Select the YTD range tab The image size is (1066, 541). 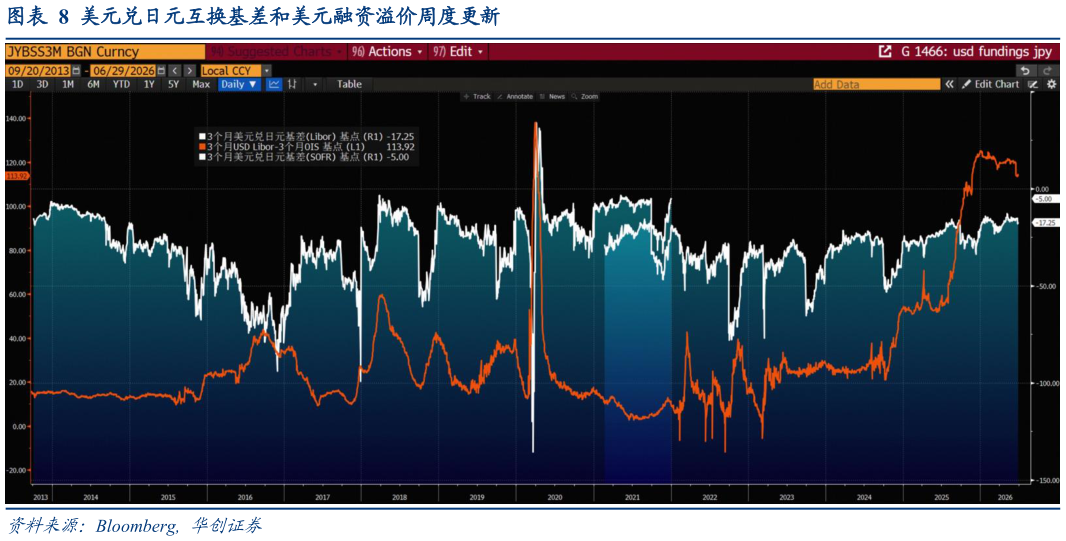(x=122, y=84)
